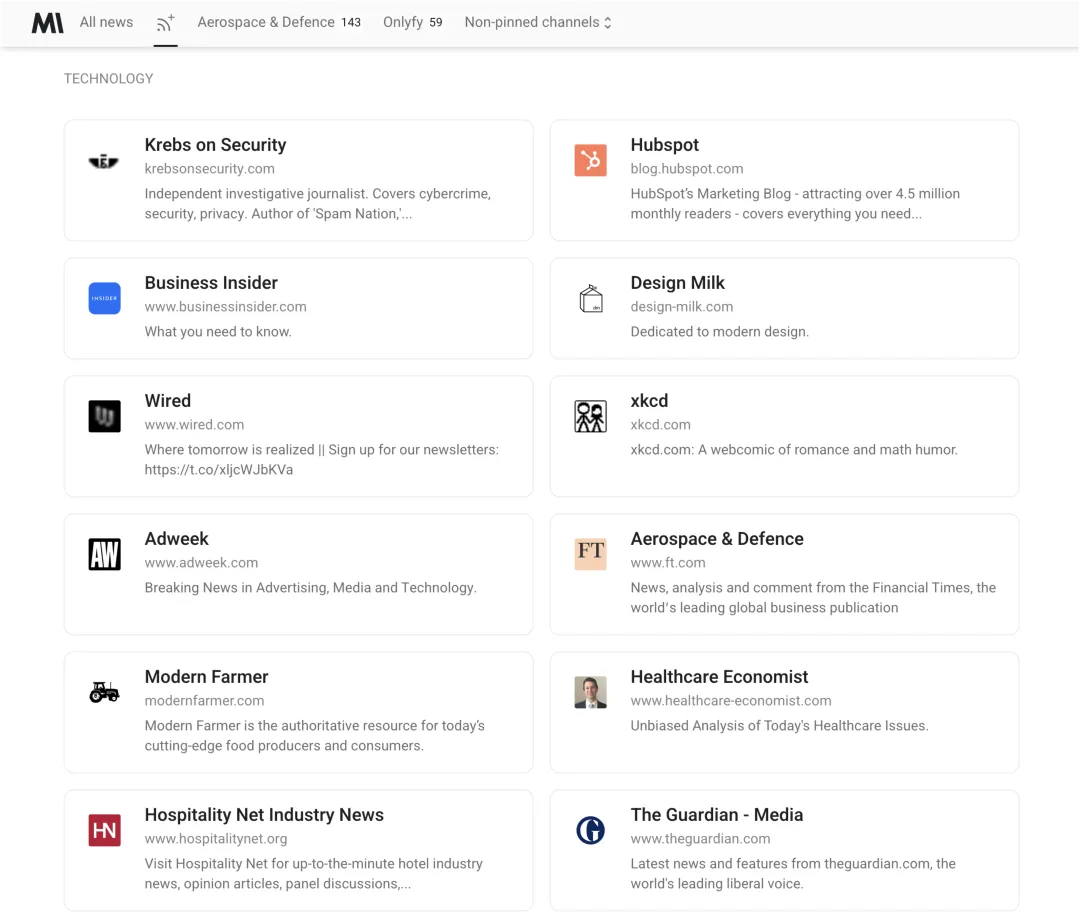Click blog.hubspot.com URL text
This screenshot has width=1079, height=920.
click(687, 169)
